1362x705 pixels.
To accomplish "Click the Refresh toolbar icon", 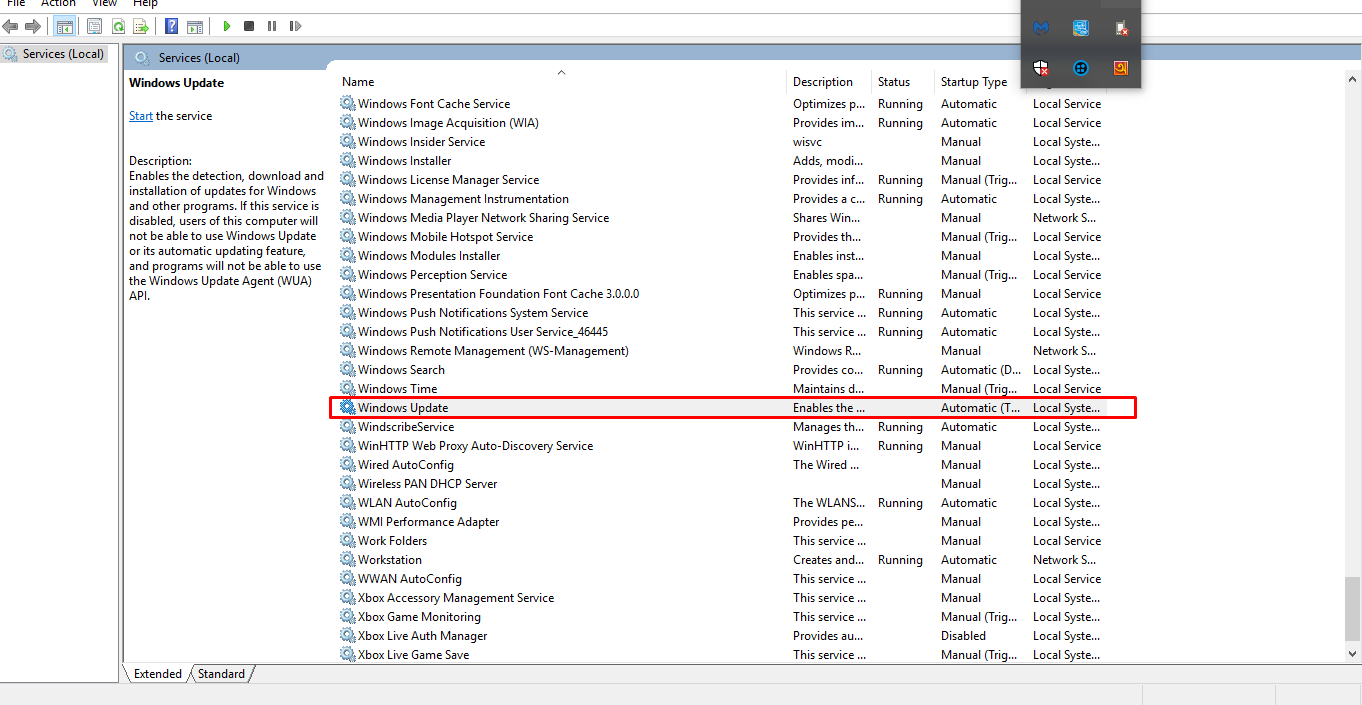I will tap(118, 26).
